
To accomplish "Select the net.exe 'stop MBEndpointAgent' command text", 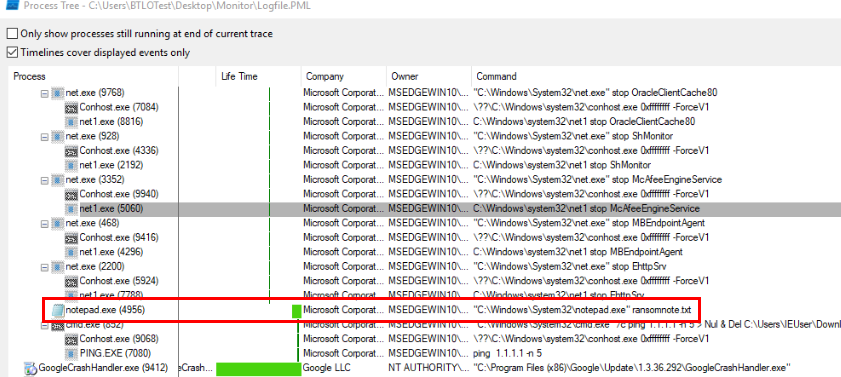I will coord(589,223).
